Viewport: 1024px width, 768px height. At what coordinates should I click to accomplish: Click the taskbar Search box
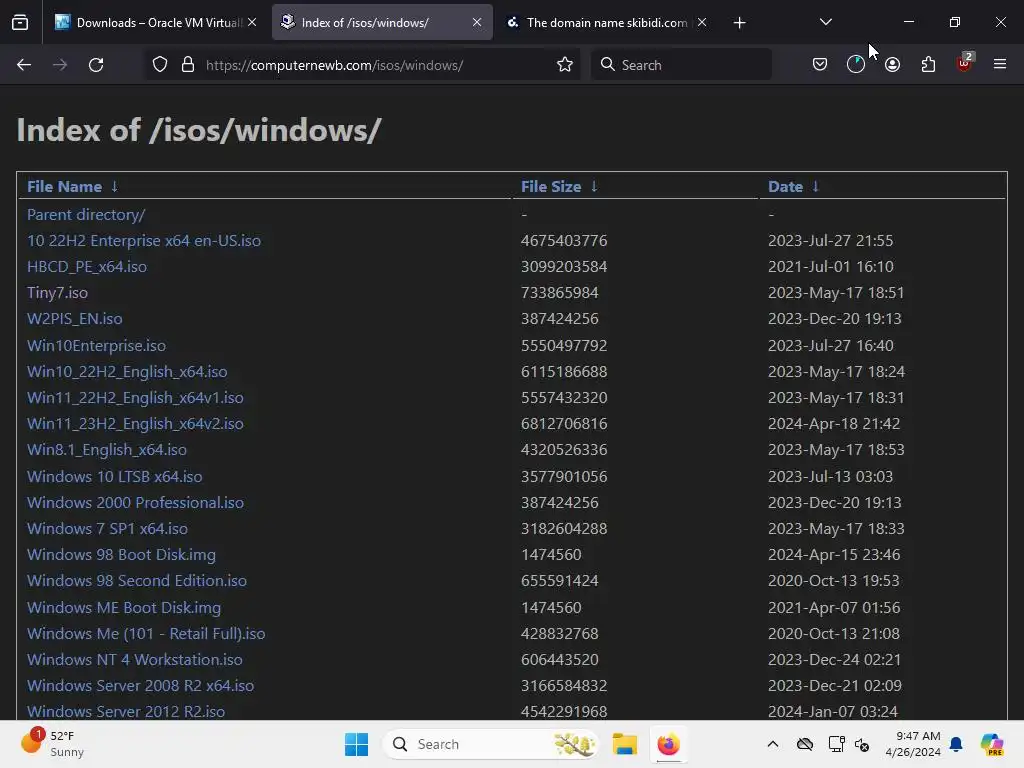(490, 744)
